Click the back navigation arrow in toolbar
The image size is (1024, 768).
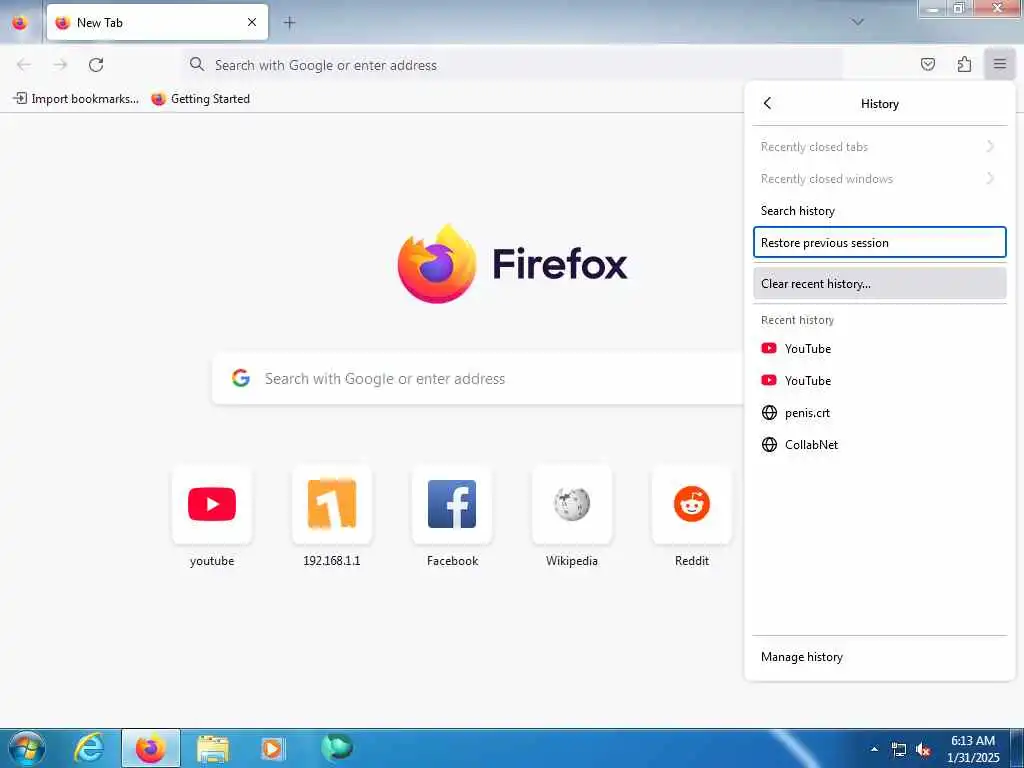(x=24, y=65)
